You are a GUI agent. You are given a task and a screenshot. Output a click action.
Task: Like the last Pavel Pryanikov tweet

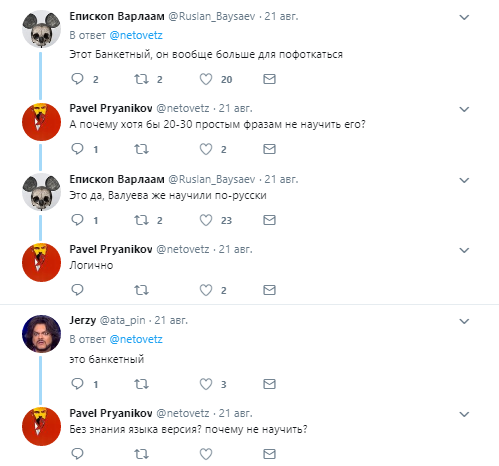[x=206, y=454]
